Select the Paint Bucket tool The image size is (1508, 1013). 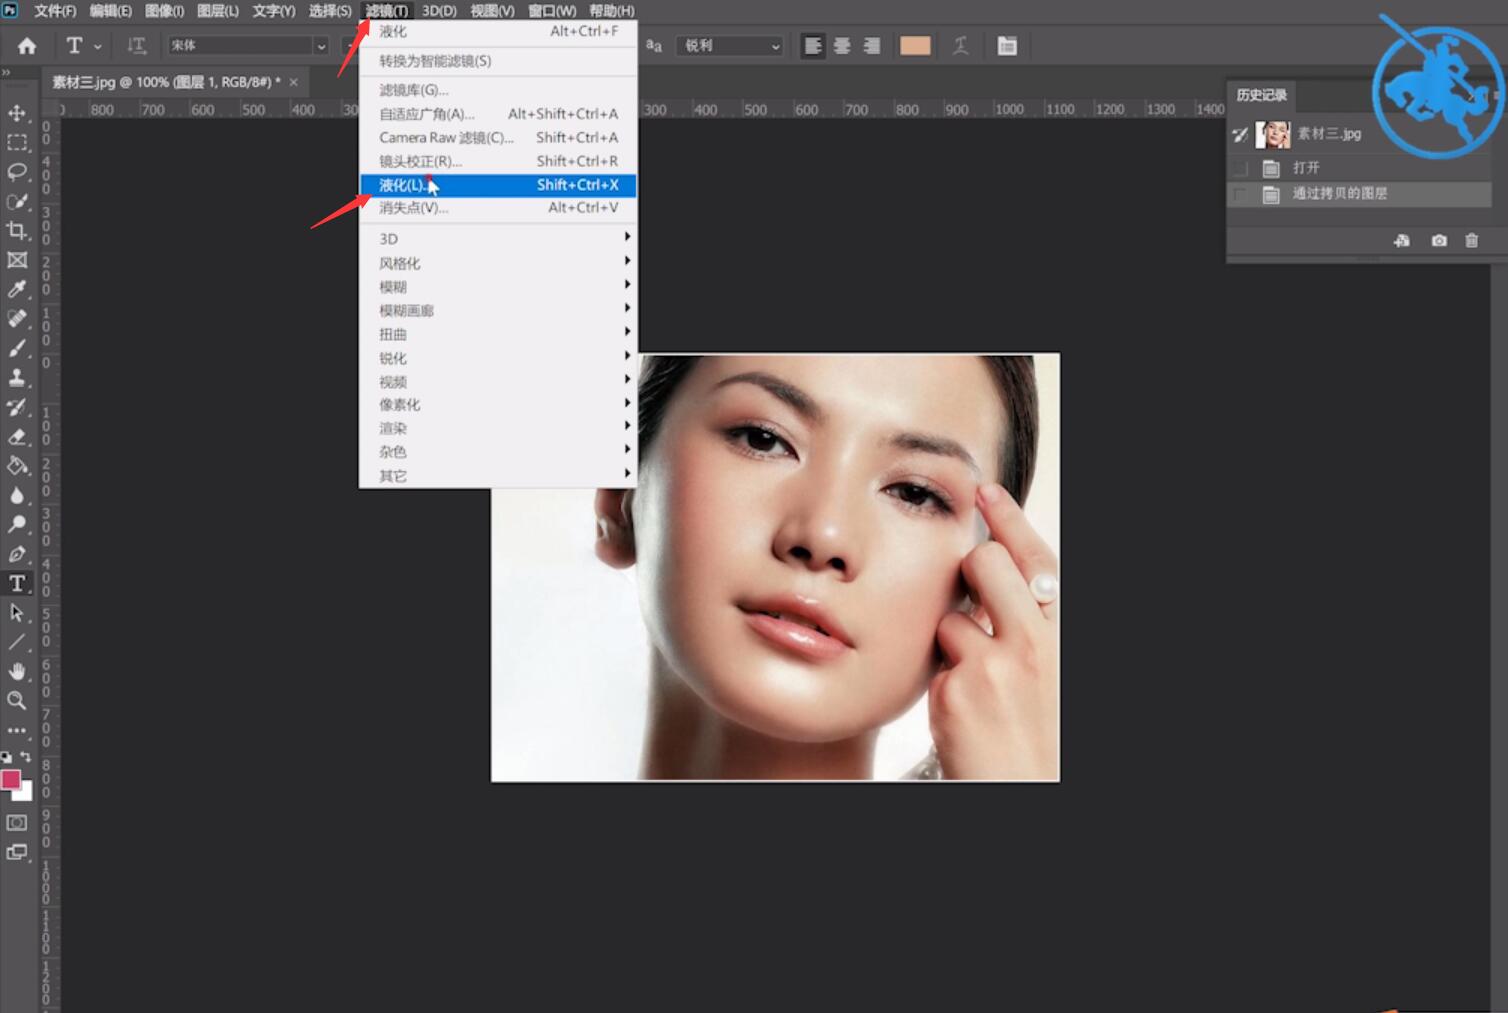tap(17, 466)
